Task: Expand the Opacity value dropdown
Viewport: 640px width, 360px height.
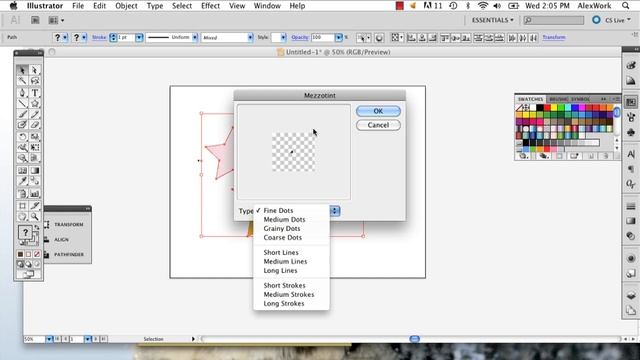Action: [338, 38]
